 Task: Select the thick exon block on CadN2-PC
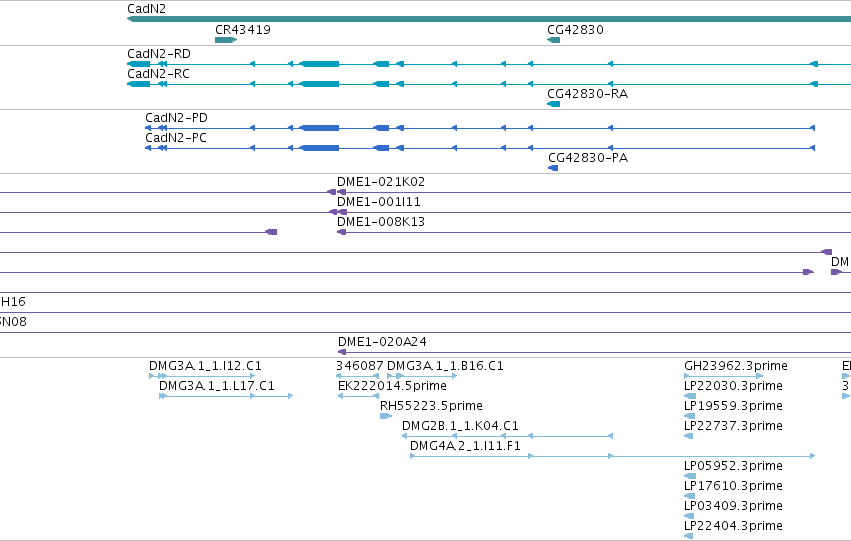click(x=319, y=148)
